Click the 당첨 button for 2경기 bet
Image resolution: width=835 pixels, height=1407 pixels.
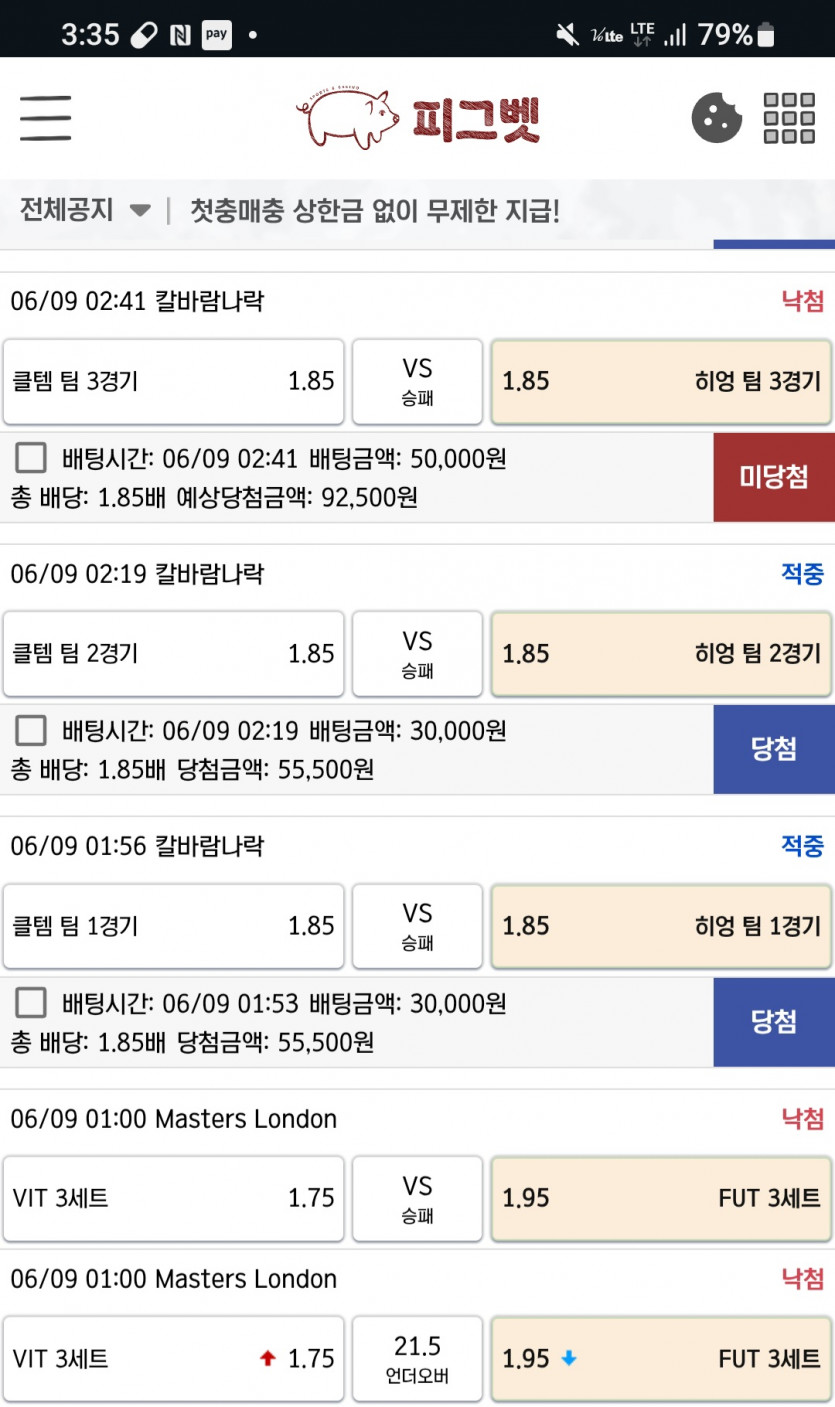(774, 749)
